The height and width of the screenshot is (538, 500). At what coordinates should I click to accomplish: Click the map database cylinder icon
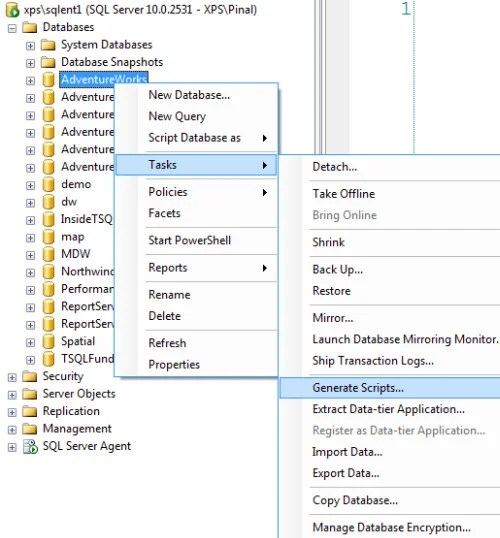point(48,237)
